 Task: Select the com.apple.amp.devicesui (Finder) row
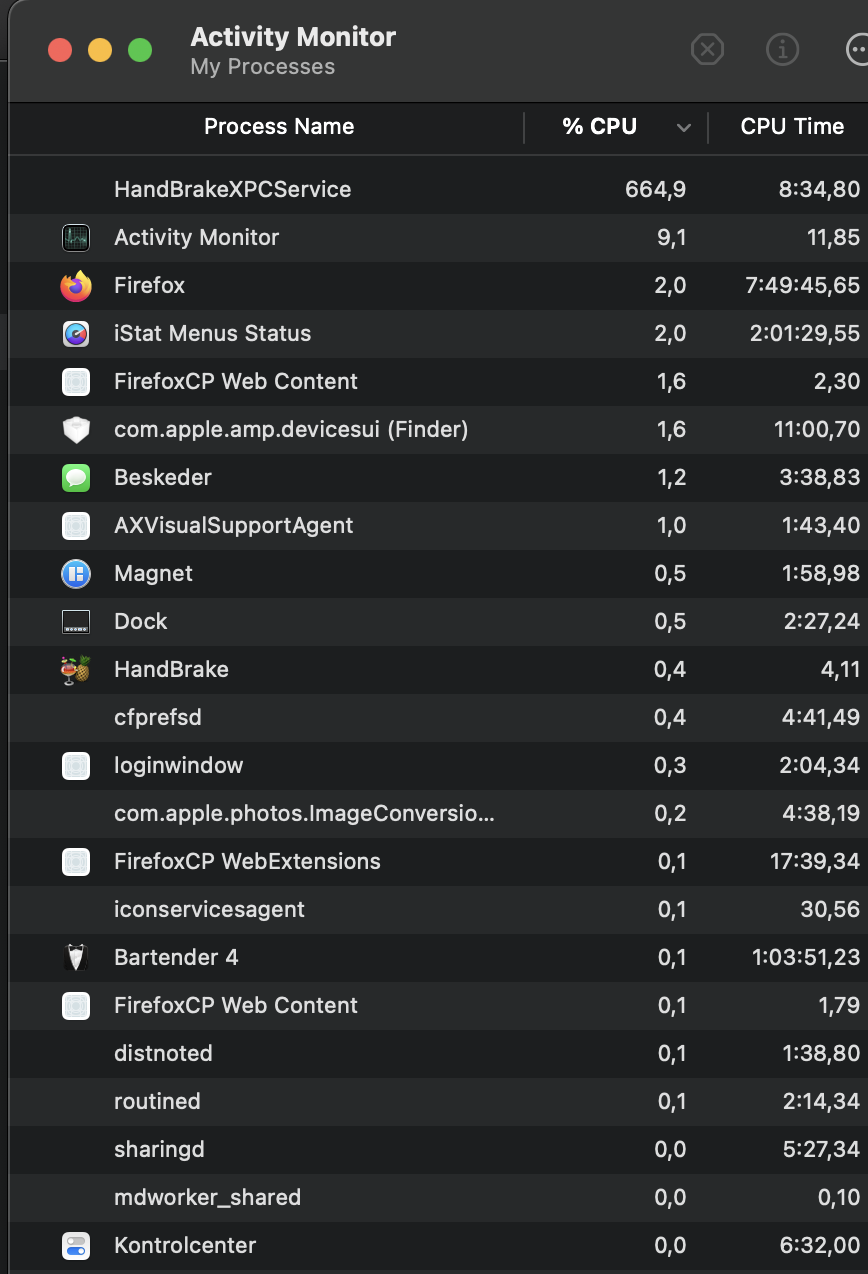click(438, 429)
